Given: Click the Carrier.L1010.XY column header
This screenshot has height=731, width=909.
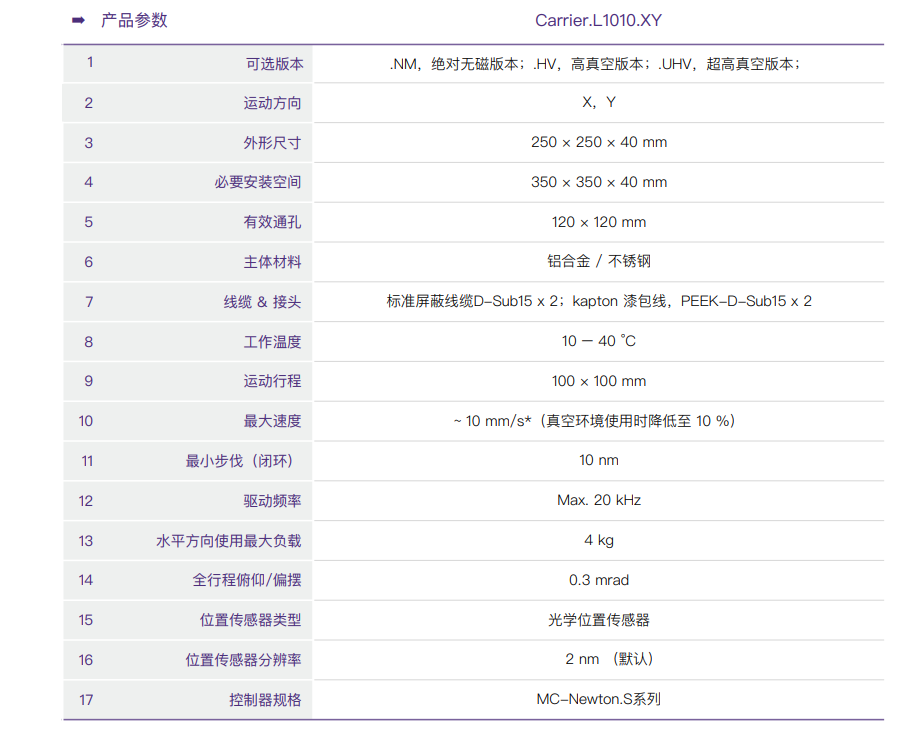Looking at the screenshot, I should pos(598,20).
